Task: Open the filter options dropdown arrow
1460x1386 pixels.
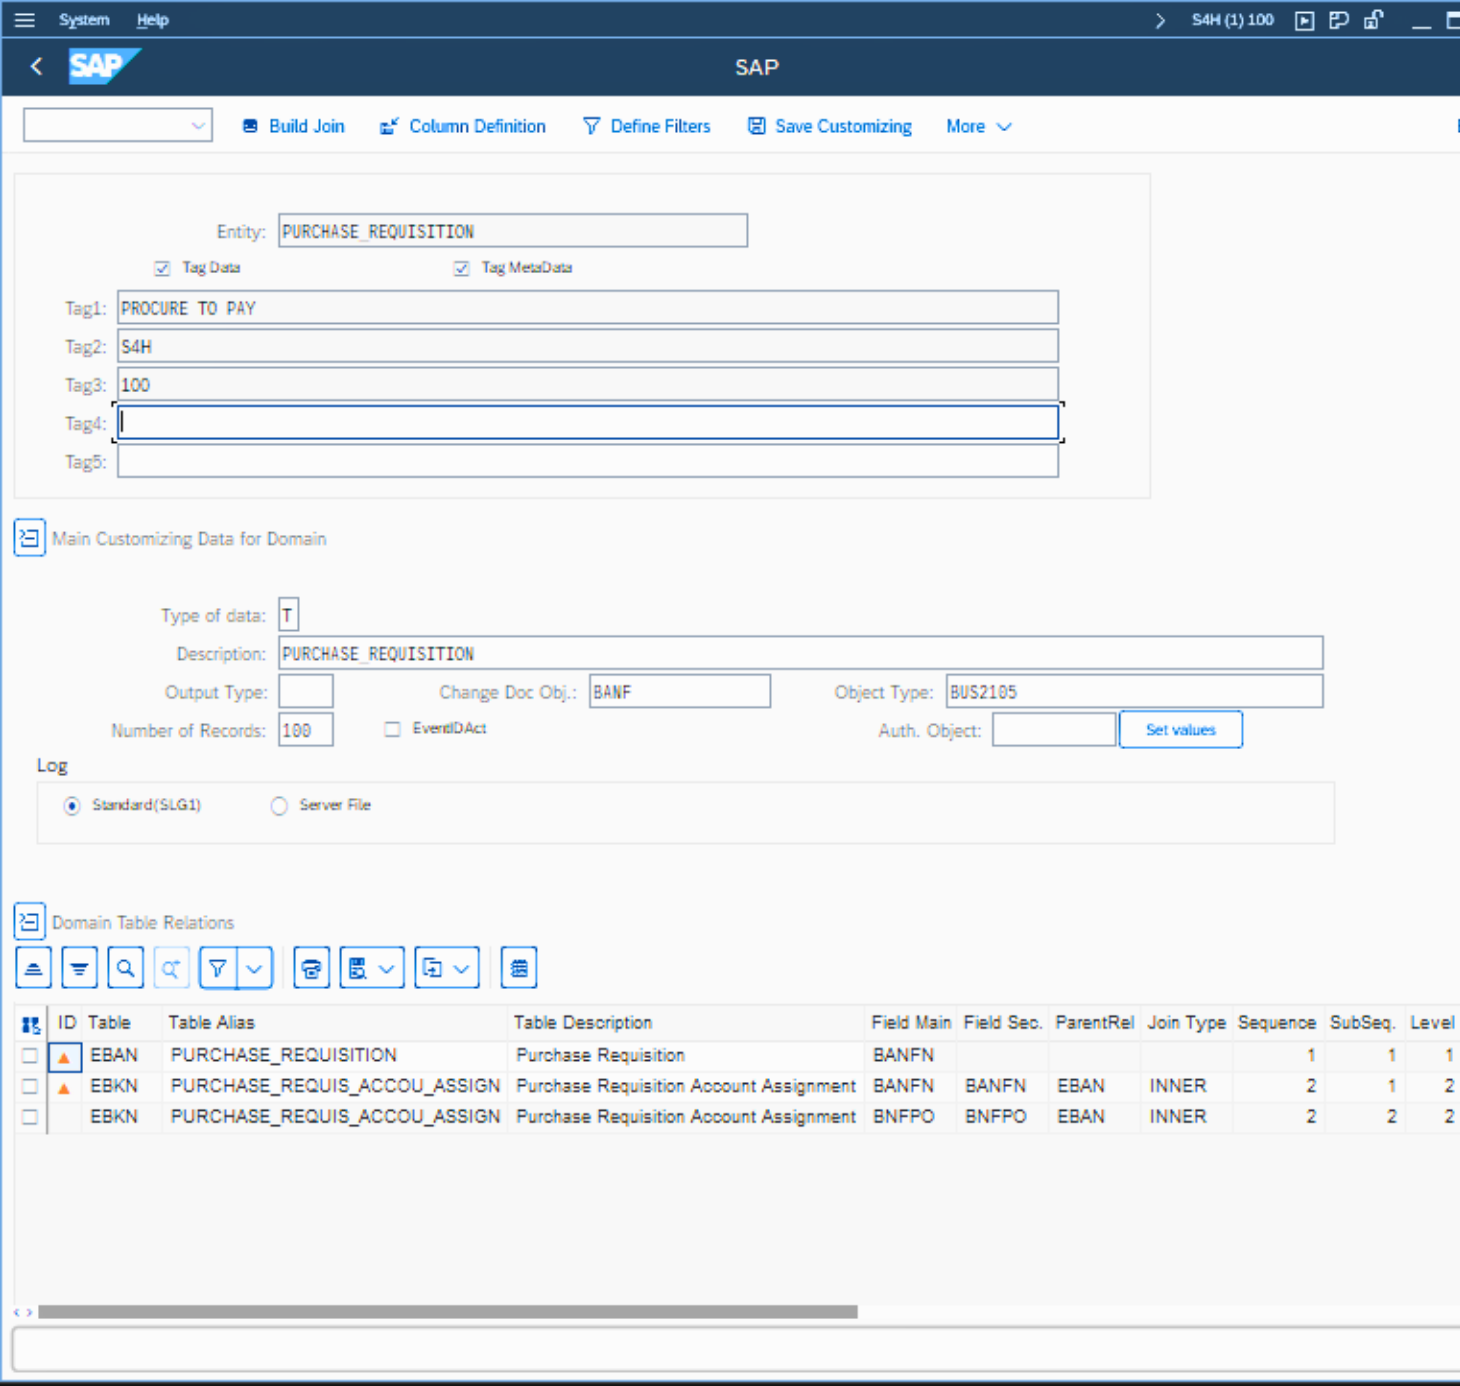Action: coord(254,968)
